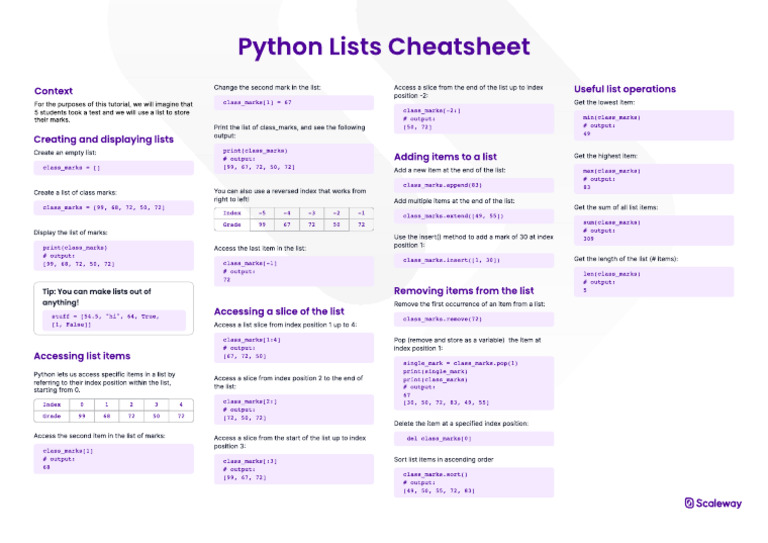
Task: Click the code "class_marks[2:]"
Action: pos(250,401)
